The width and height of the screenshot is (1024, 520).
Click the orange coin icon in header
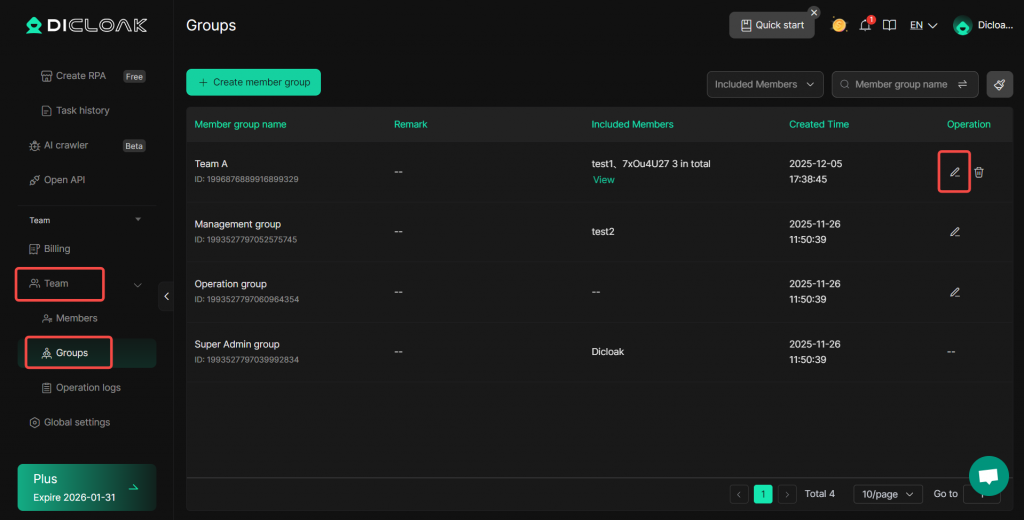839,25
